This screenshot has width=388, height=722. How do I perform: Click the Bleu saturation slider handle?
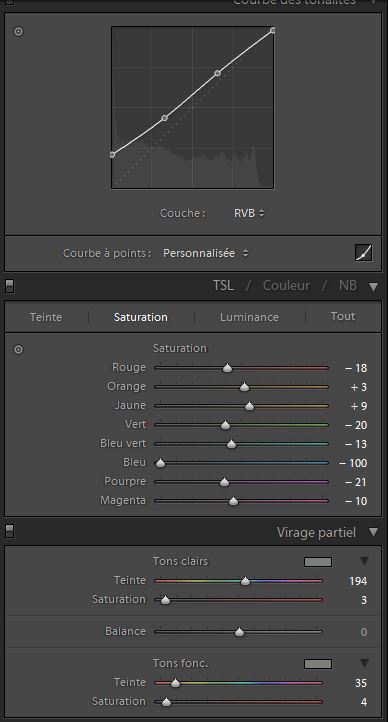pos(160,463)
